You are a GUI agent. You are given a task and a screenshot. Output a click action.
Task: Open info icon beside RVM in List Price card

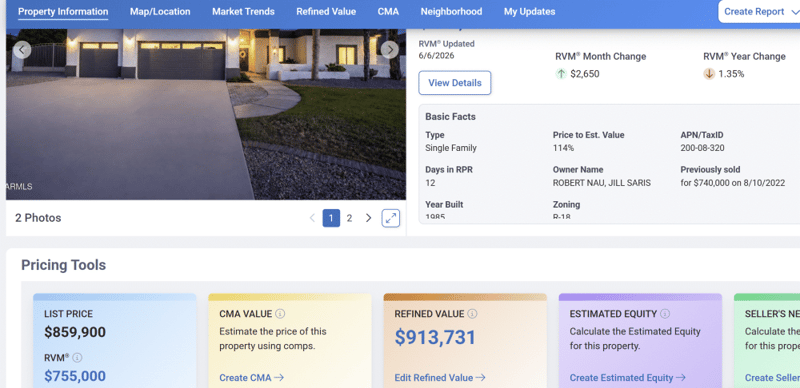pyautogui.click(x=78, y=357)
